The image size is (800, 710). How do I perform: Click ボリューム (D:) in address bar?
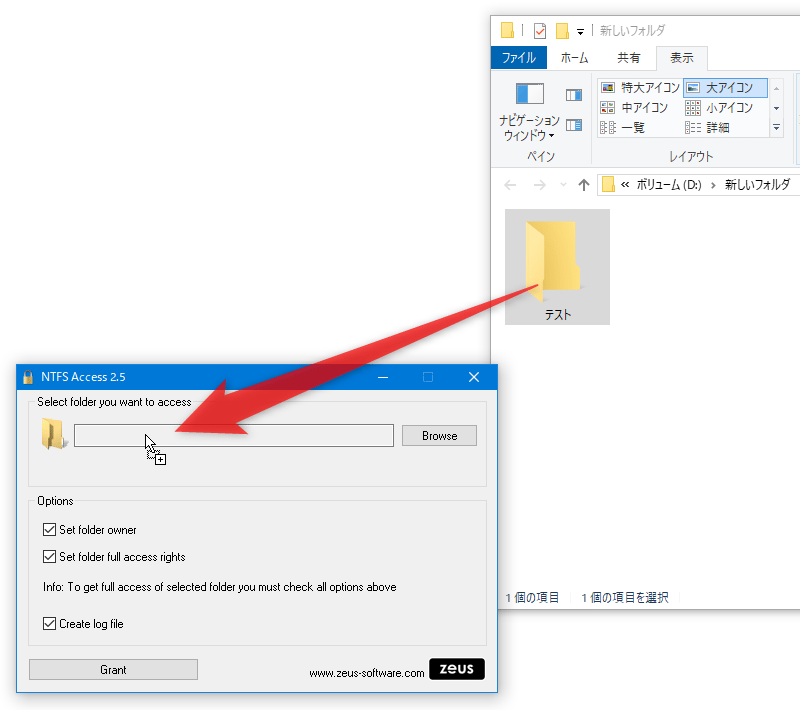pyautogui.click(x=669, y=185)
